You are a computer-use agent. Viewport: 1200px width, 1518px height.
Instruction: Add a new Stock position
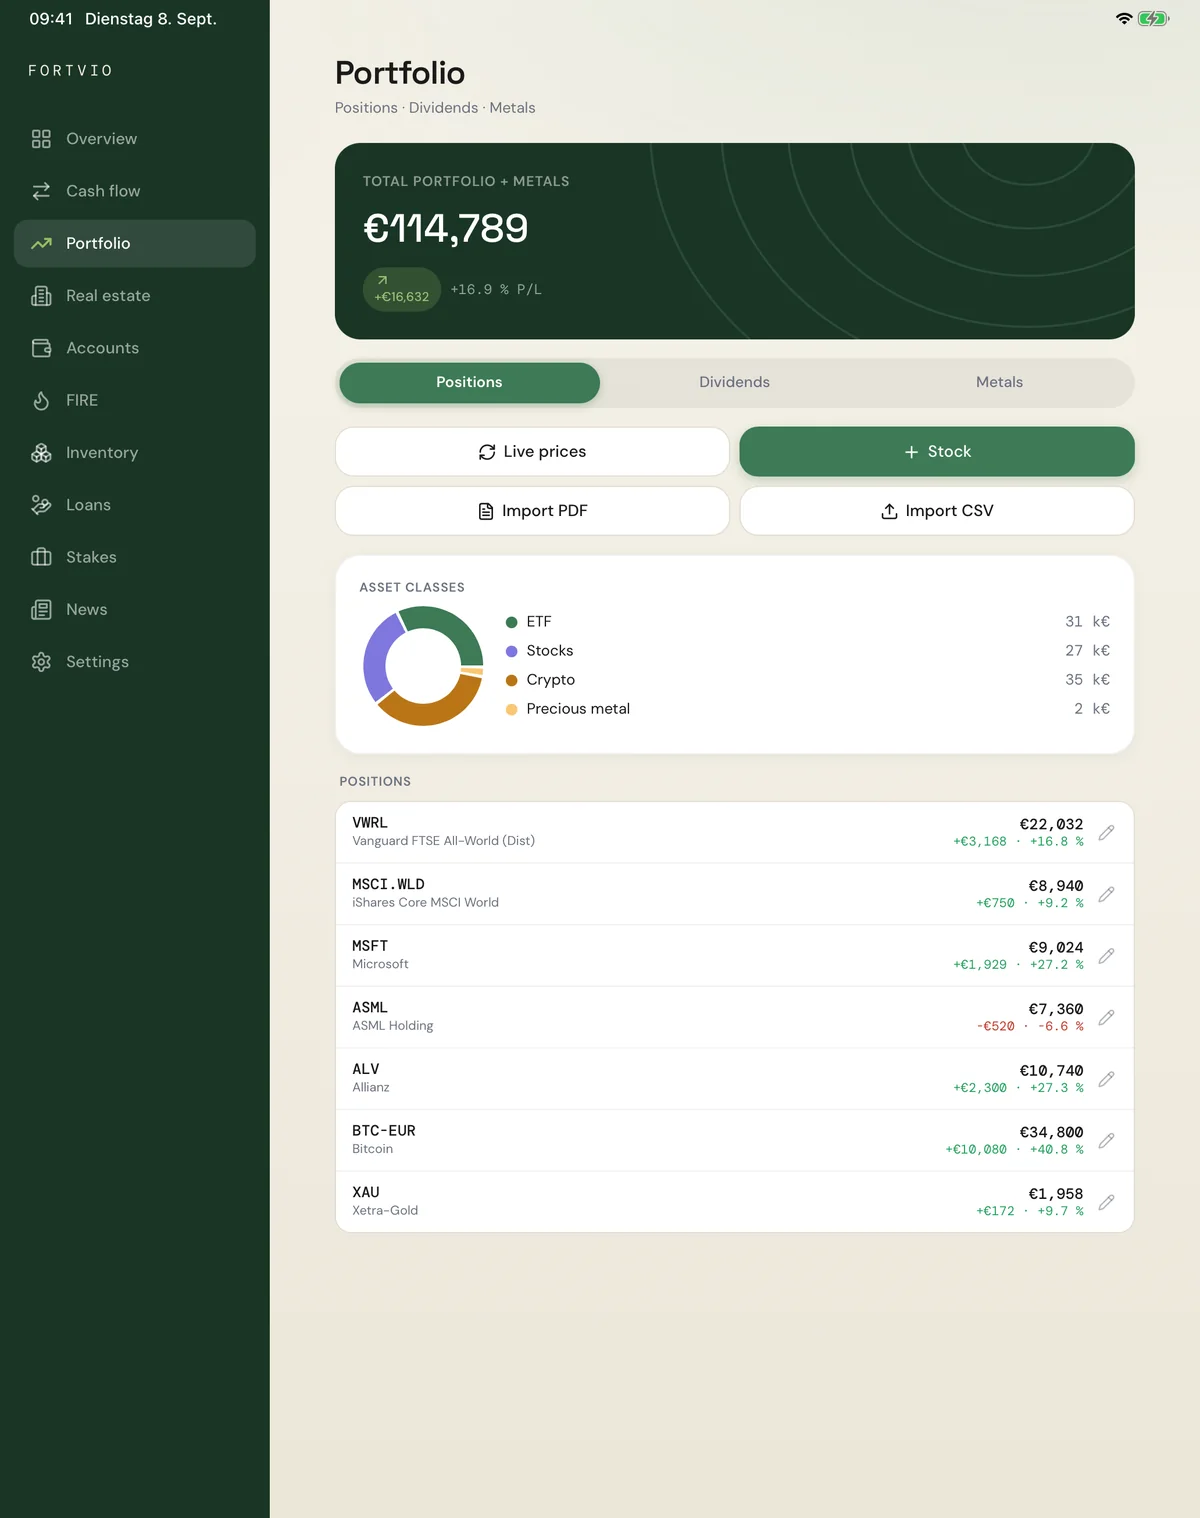point(937,452)
